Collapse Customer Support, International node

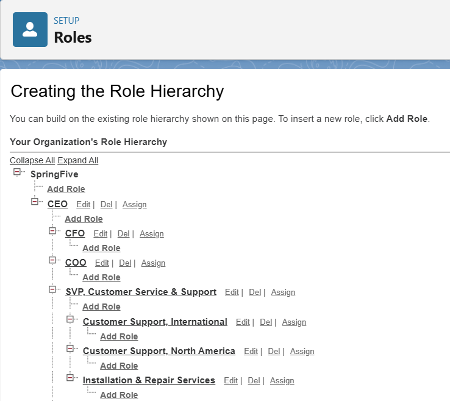click(x=70, y=319)
